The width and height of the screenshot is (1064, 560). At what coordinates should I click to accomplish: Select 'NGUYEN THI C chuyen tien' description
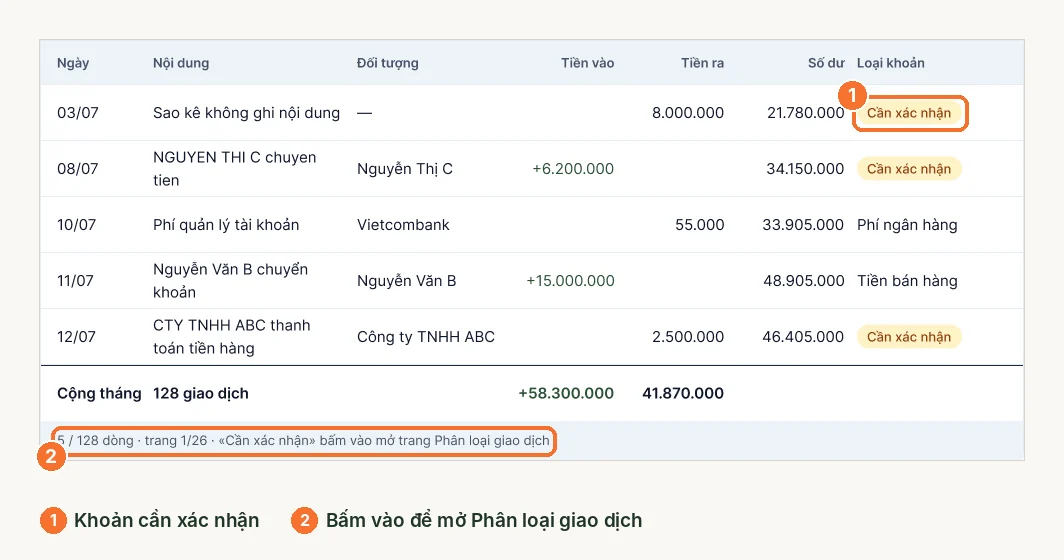click(x=234, y=169)
